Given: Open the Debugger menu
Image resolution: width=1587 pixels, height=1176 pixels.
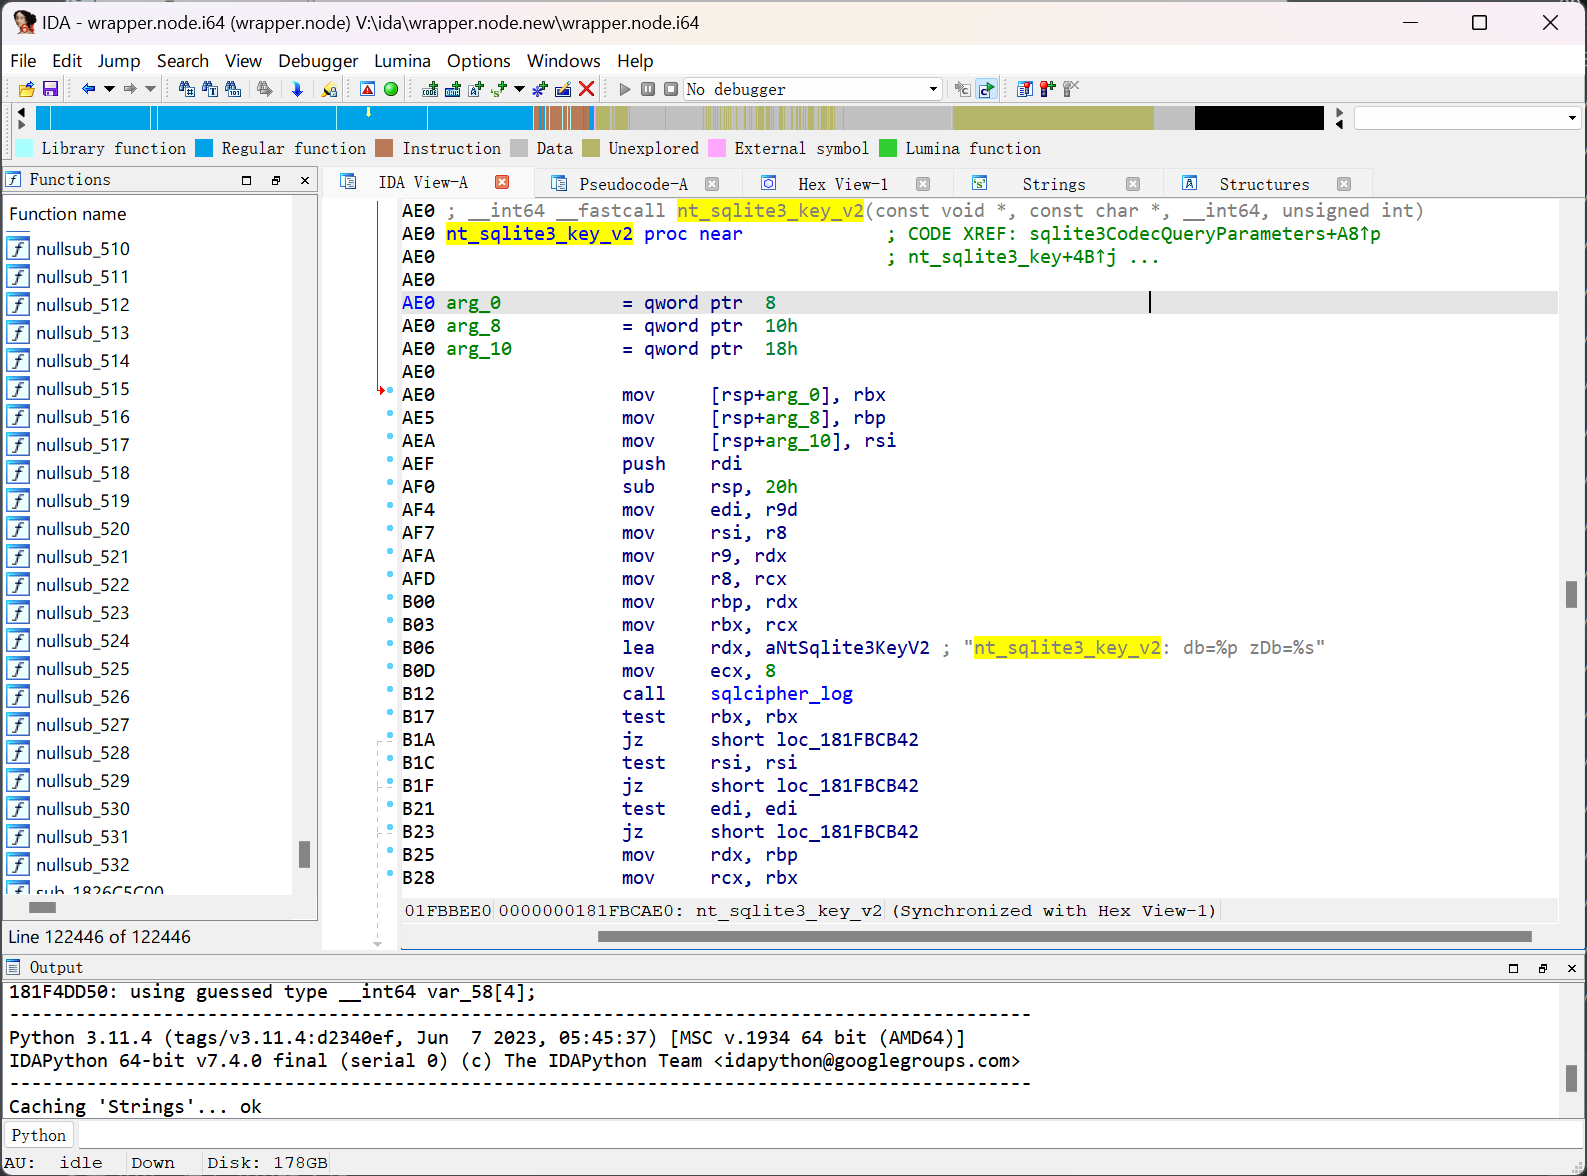Looking at the screenshot, I should point(317,61).
